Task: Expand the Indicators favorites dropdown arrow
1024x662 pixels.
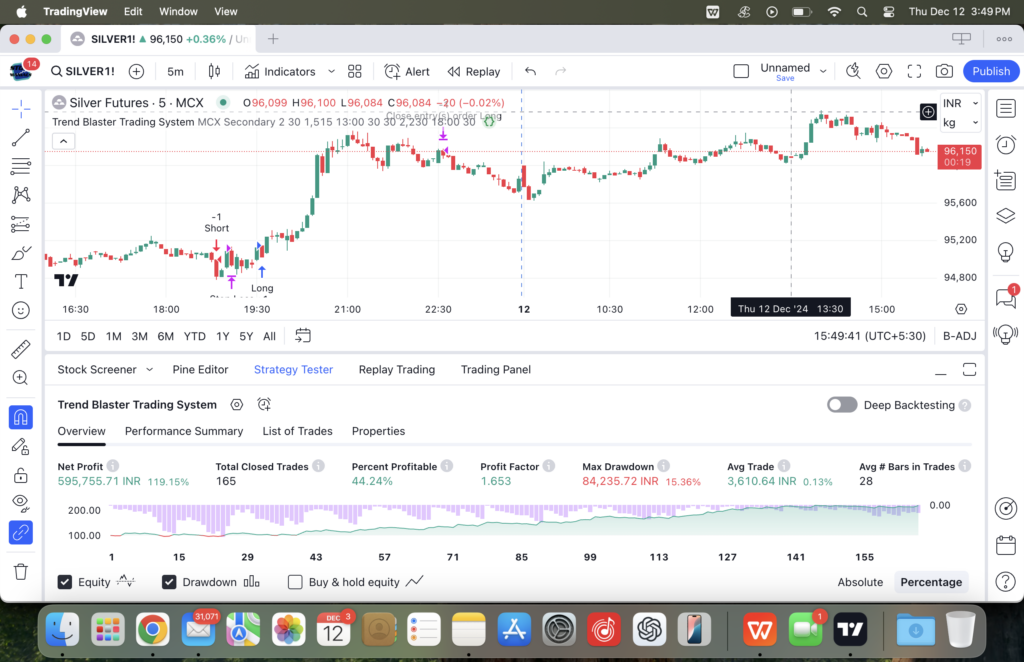Action: coord(331,71)
